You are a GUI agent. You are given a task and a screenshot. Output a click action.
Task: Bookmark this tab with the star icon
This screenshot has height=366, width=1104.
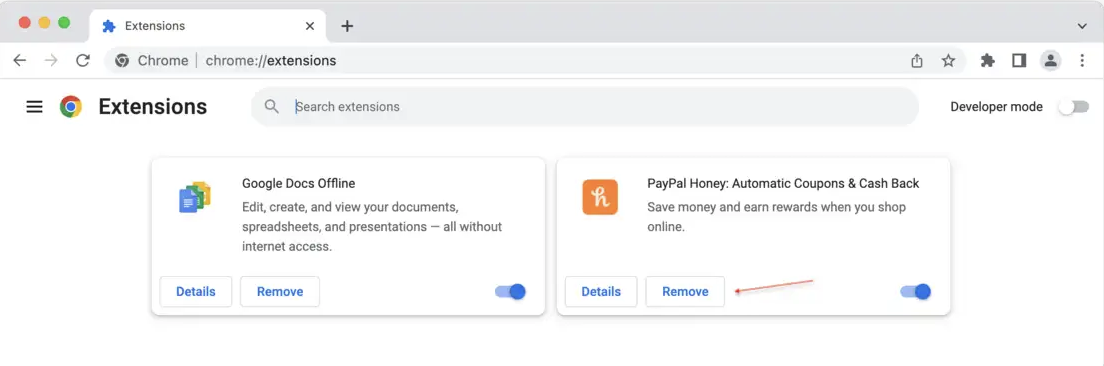coord(948,61)
